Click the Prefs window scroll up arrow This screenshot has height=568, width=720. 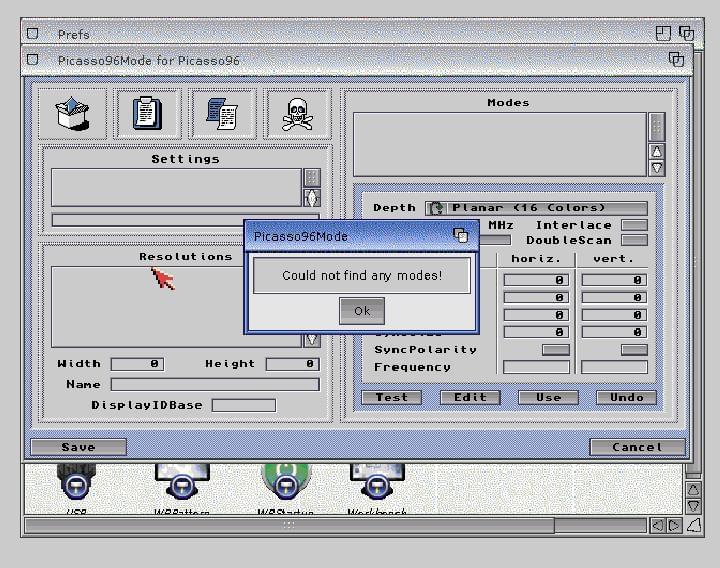click(693, 489)
